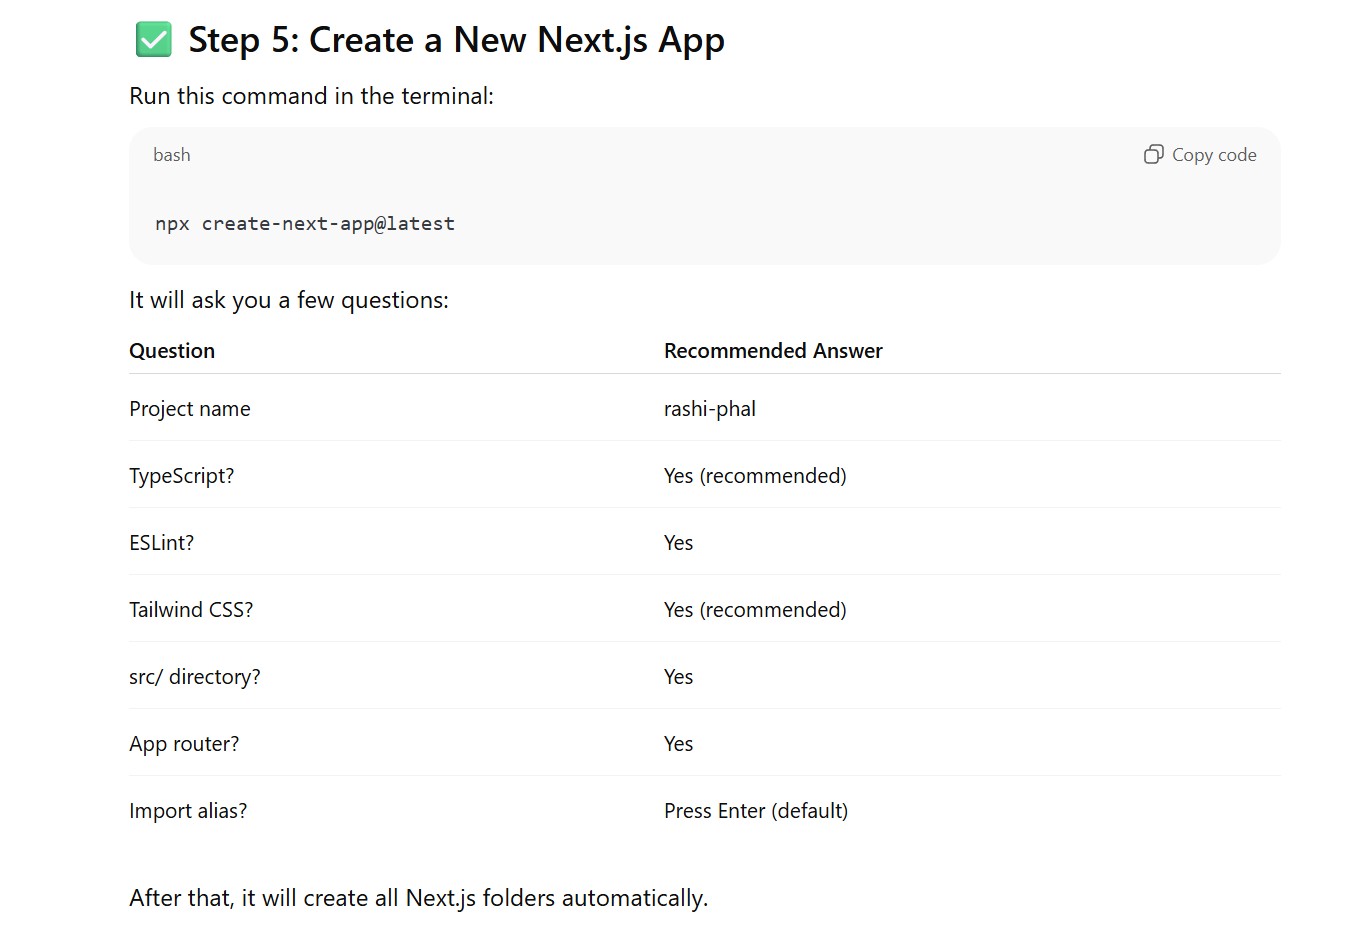Click the "bash" language label

(171, 155)
